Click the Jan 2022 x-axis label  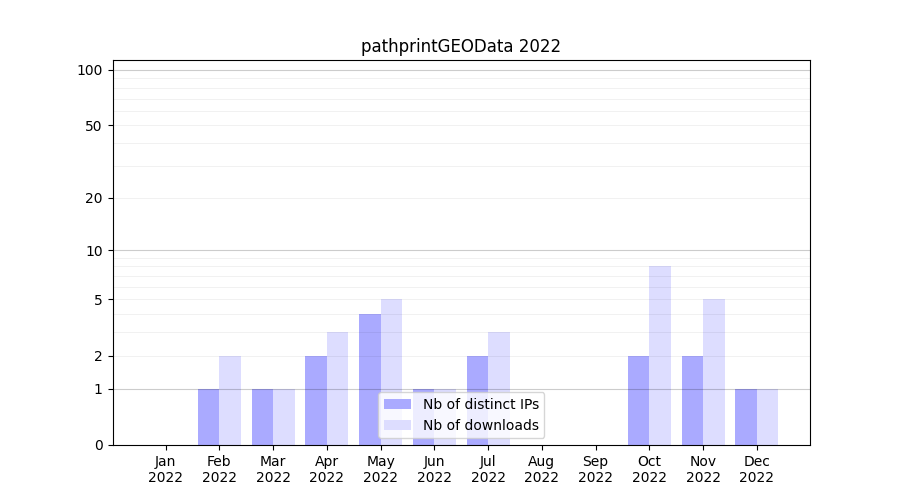click(x=166, y=469)
